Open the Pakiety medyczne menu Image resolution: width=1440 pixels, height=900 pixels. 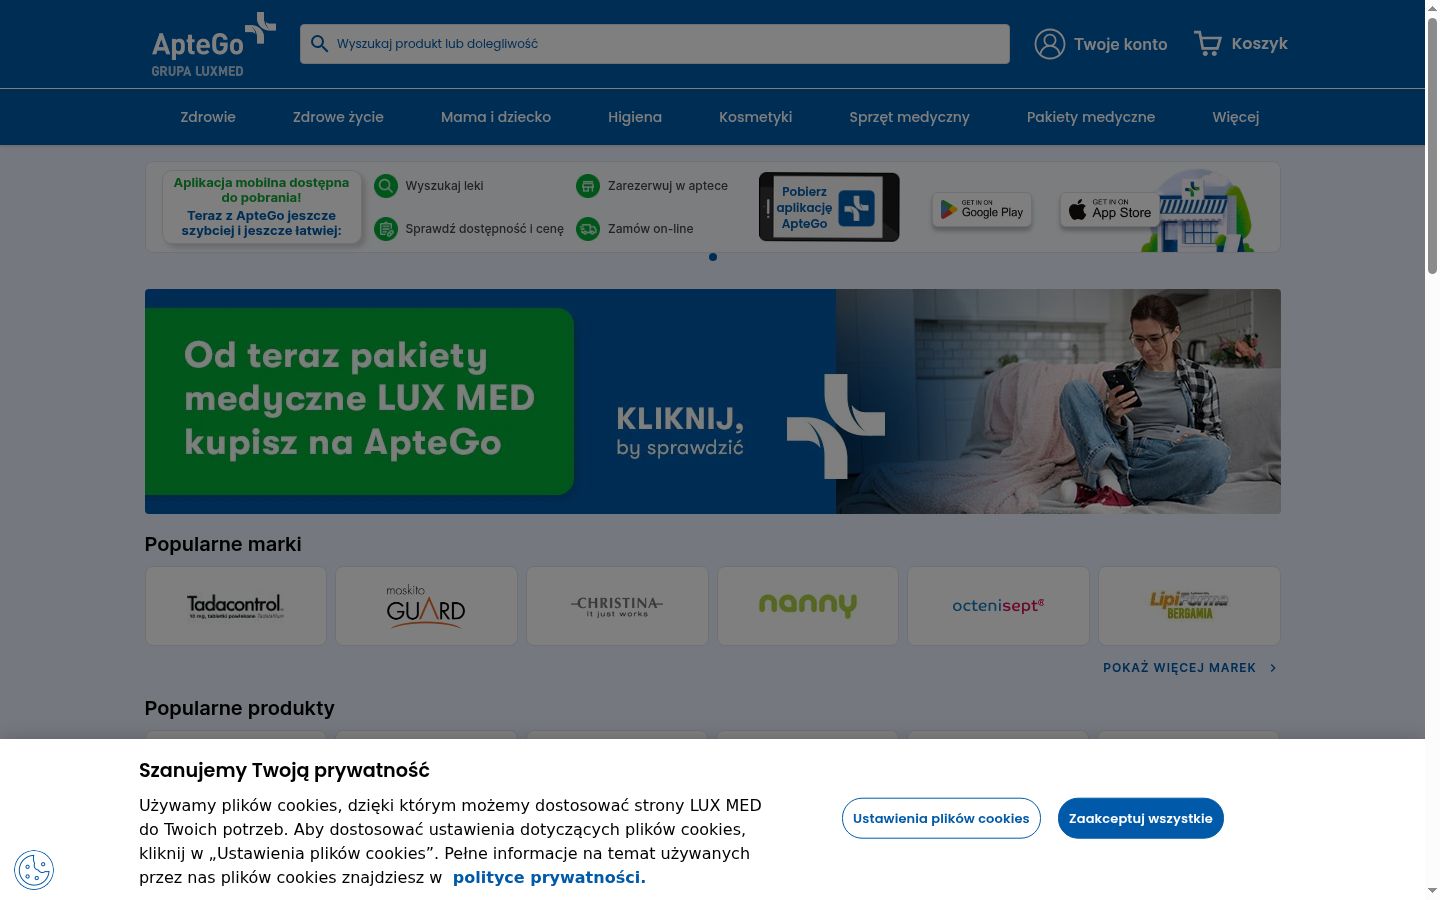[x=1091, y=117]
